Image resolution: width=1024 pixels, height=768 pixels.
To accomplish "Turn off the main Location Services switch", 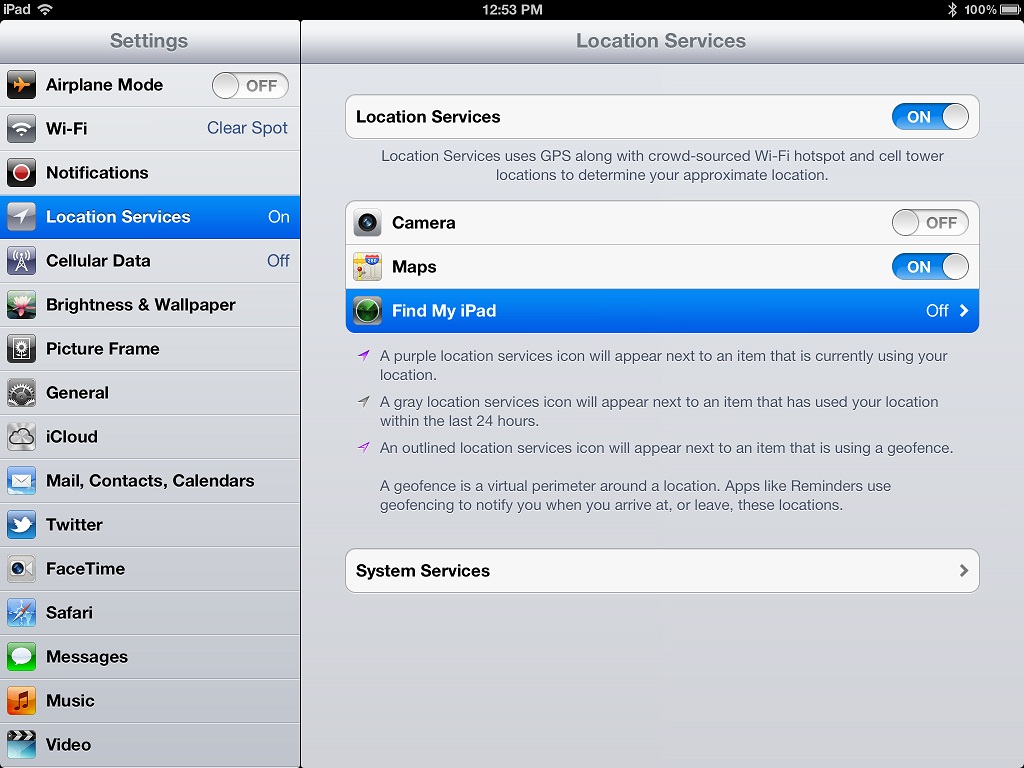I will click(x=930, y=117).
